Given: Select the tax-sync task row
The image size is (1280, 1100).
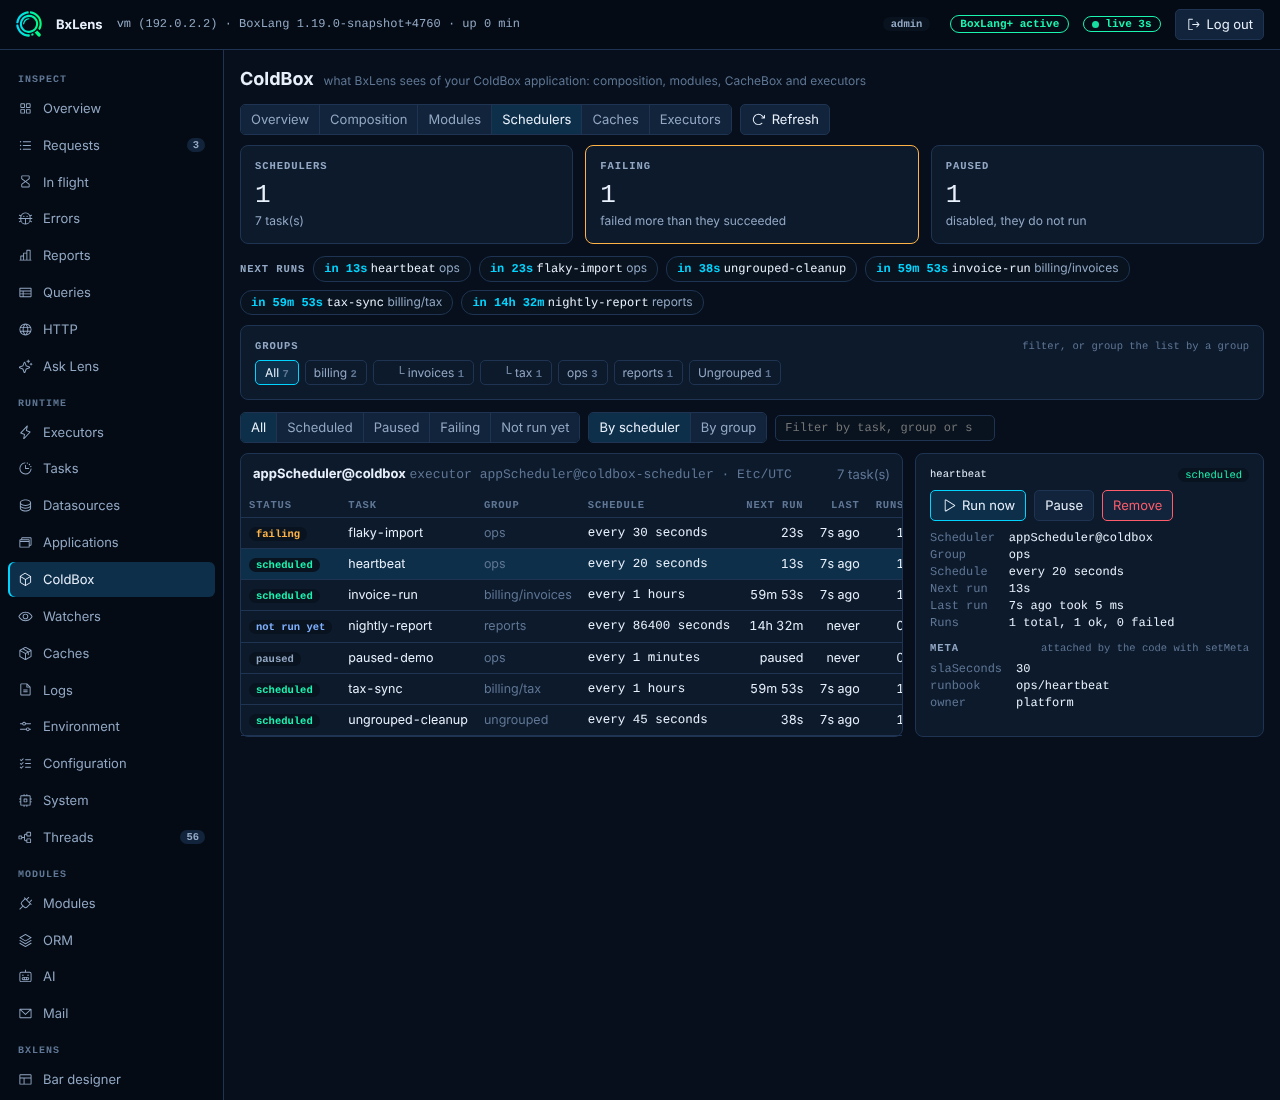Looking at the screenshot, I should coord(571,689).
